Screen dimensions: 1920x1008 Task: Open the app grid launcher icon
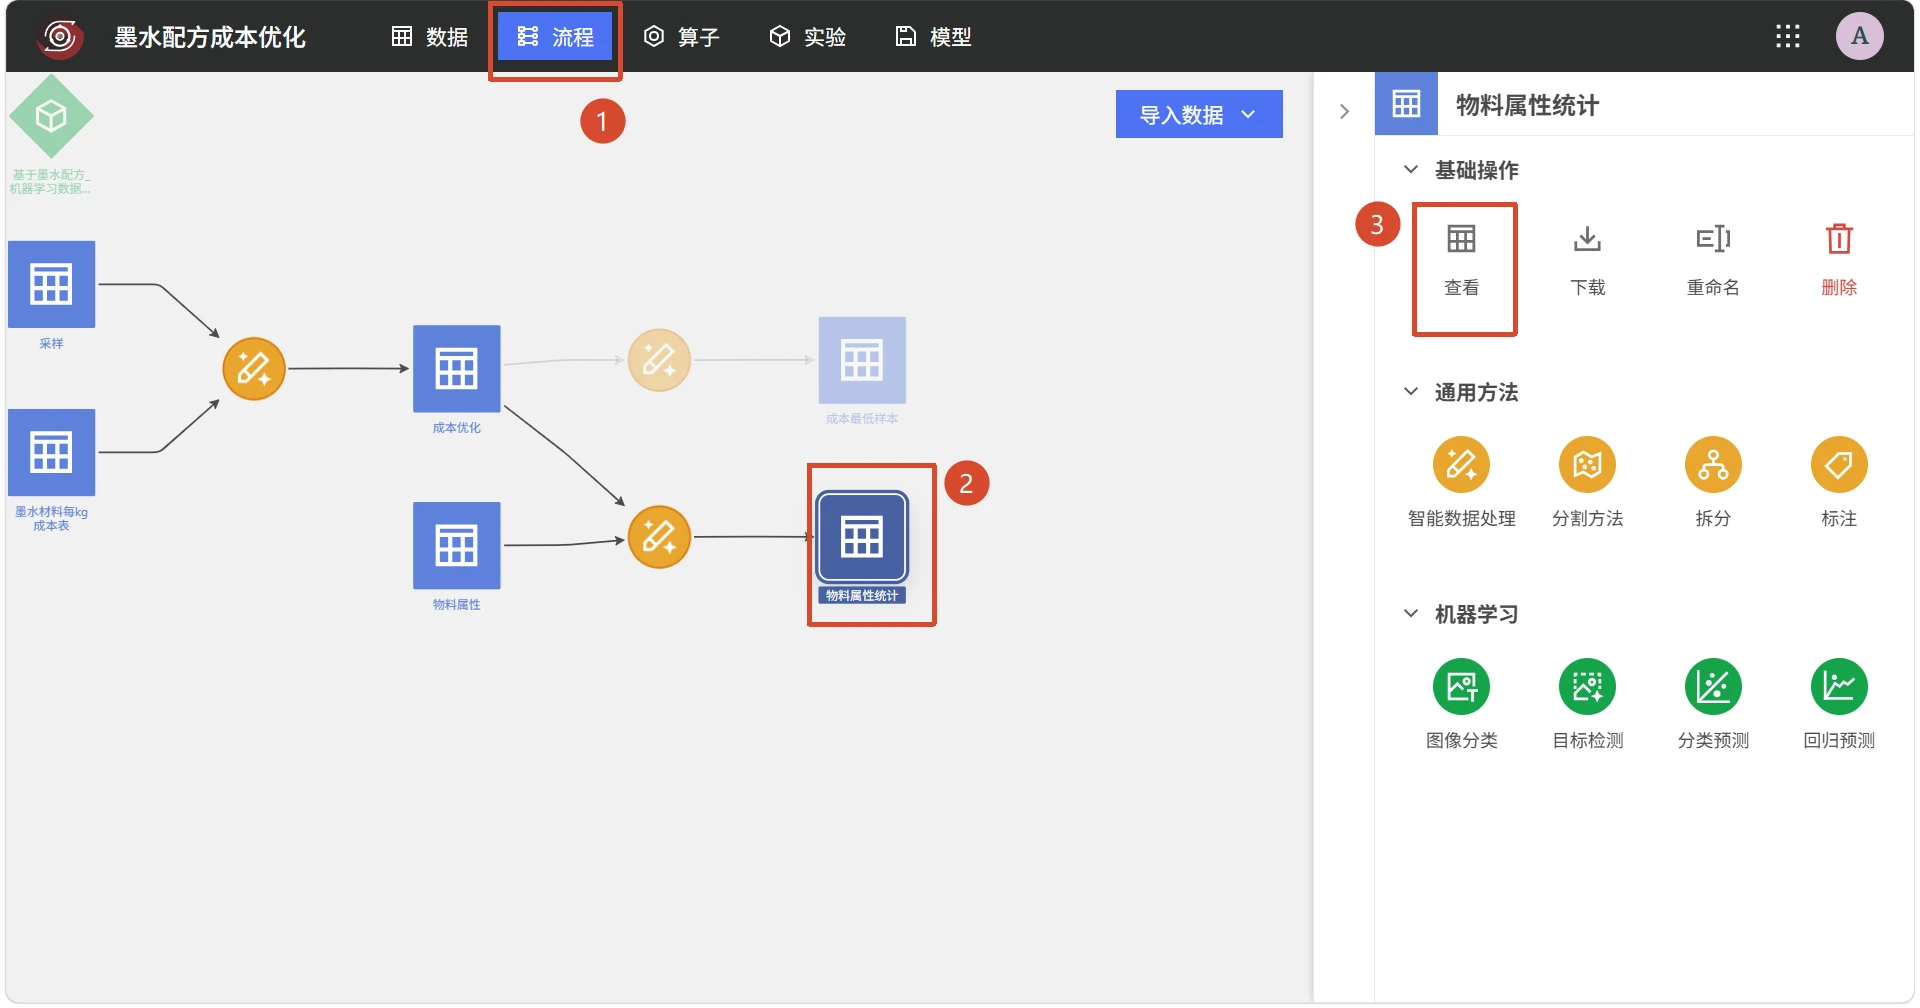(x=1788, y=37)
